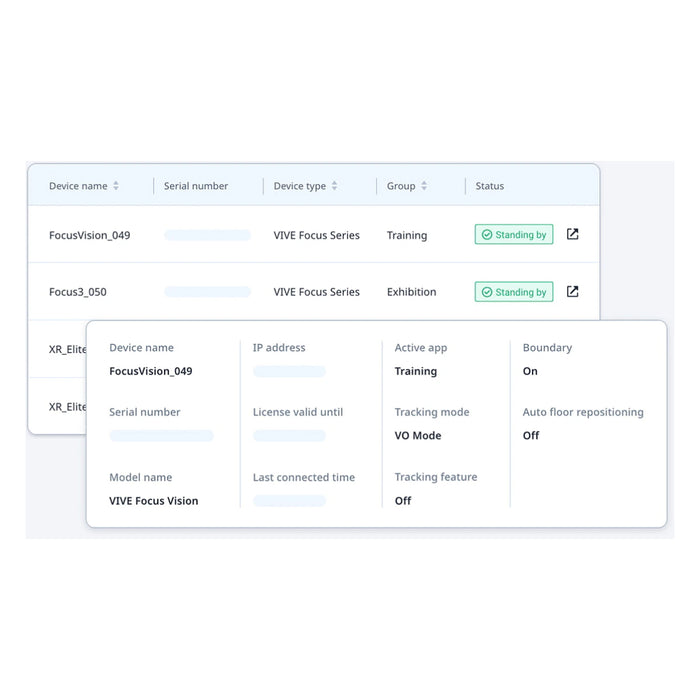
Task: Click VIVE Focus Series in FocusVision_049 row
Action: click(x=317, y=235)
